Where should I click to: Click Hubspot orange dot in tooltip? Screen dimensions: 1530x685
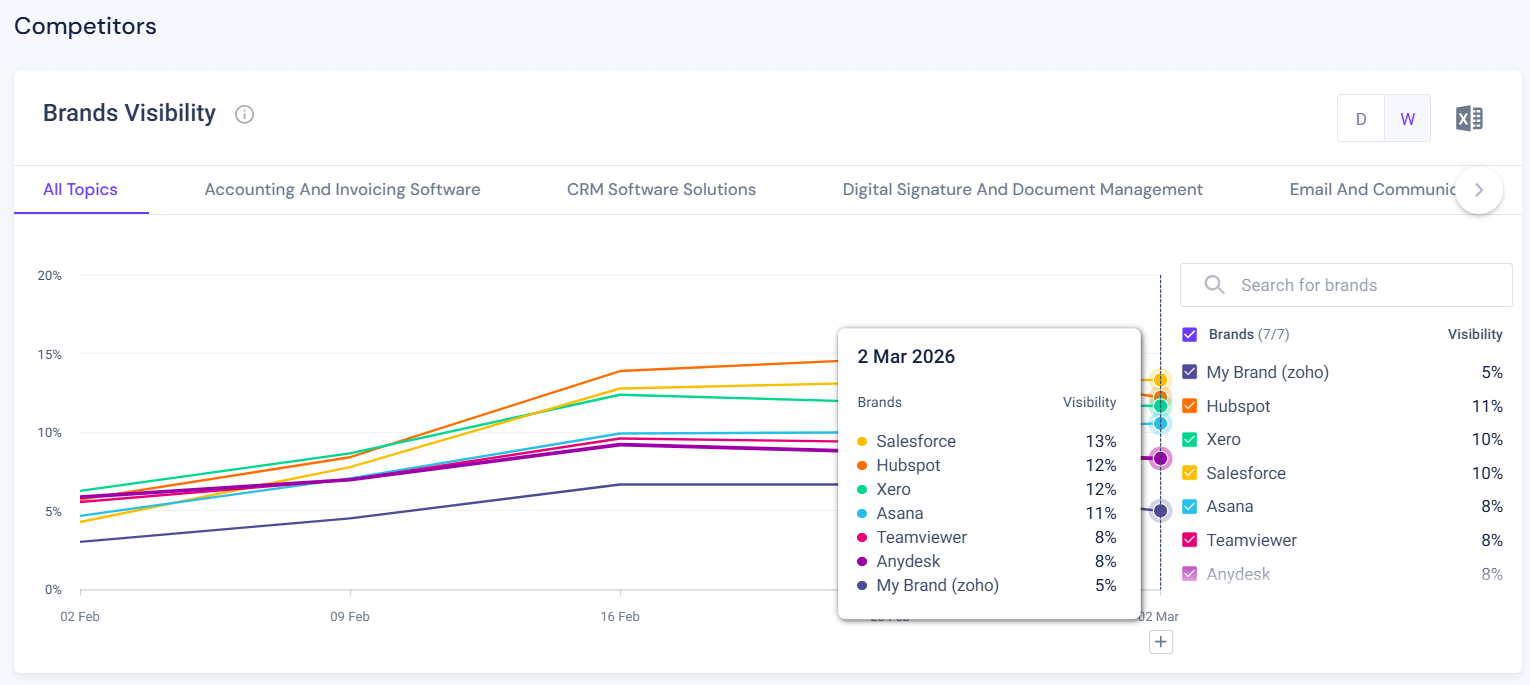coord(862,465)
